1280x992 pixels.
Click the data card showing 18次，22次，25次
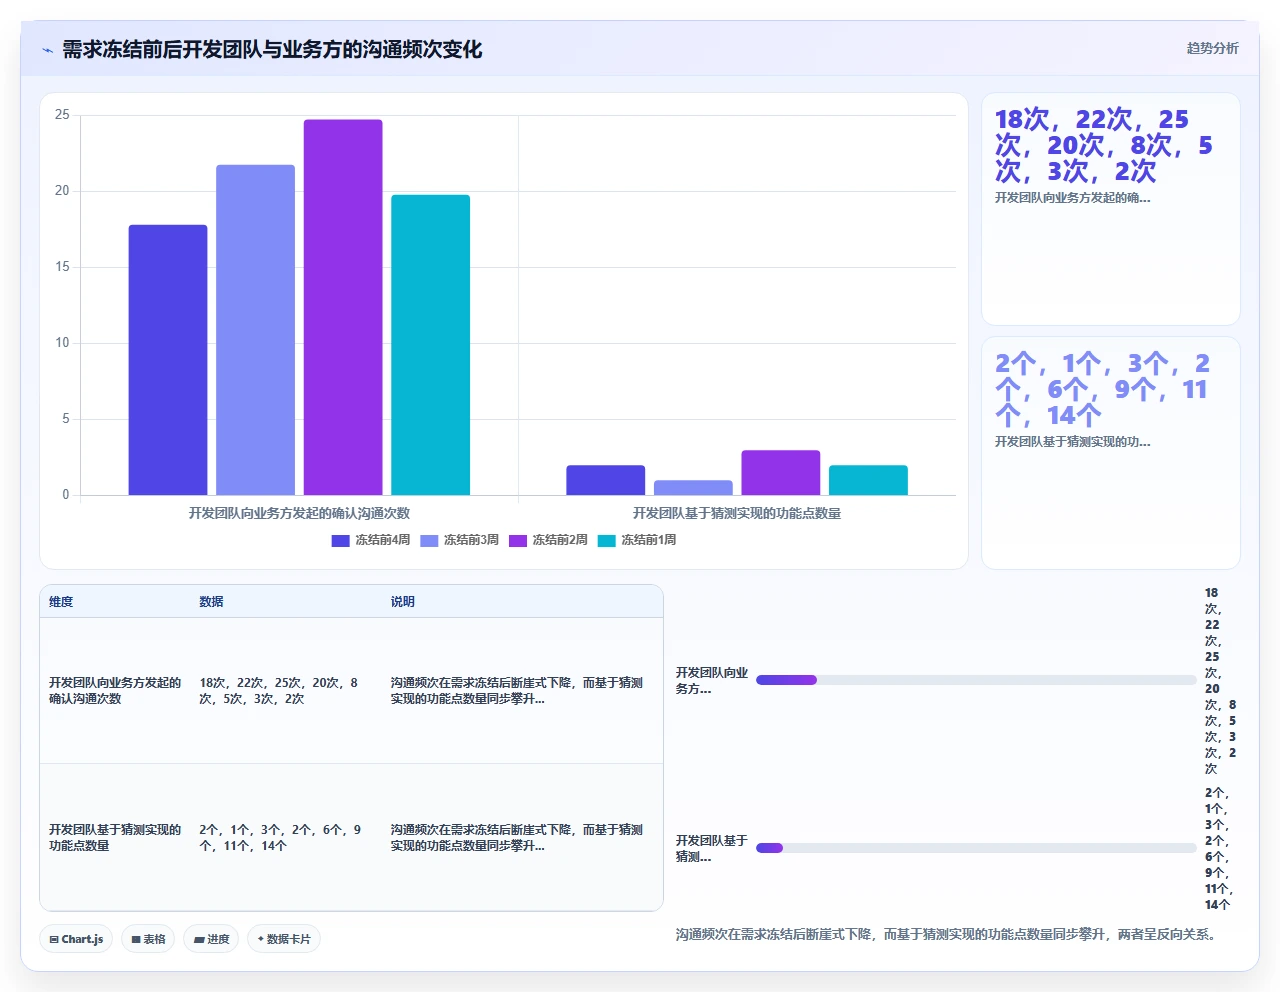coord(1111,209)
